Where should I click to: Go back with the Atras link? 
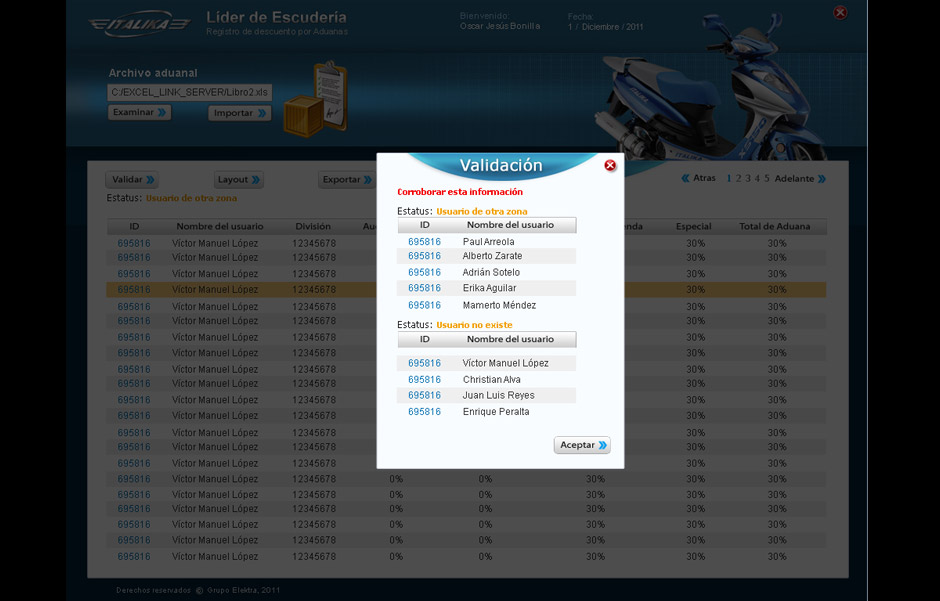pos(698,178)
